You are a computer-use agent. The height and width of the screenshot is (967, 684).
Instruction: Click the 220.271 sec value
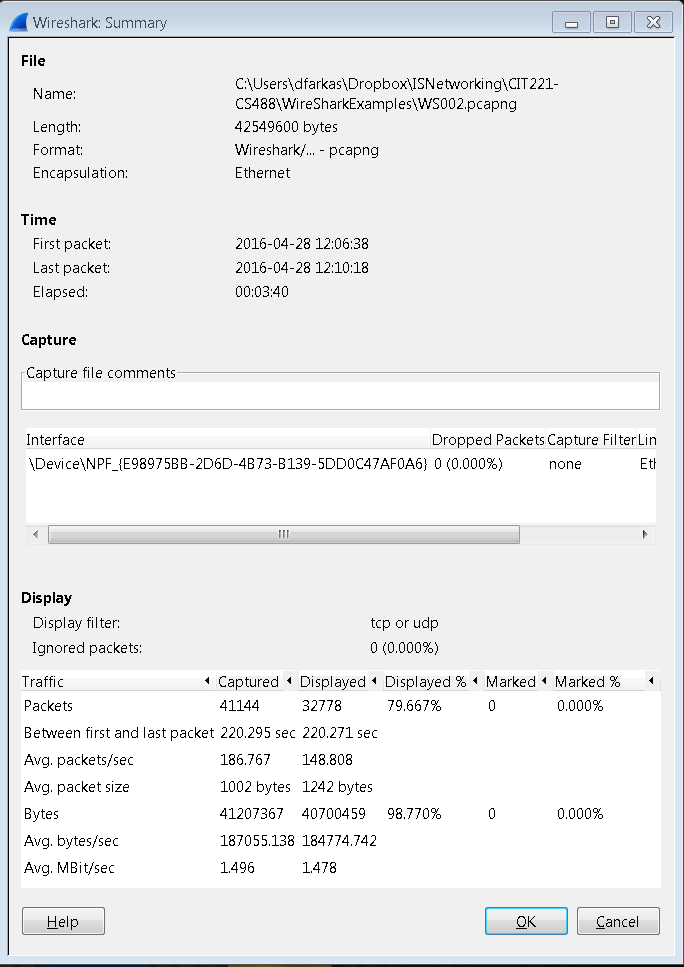tap(340, 733)
